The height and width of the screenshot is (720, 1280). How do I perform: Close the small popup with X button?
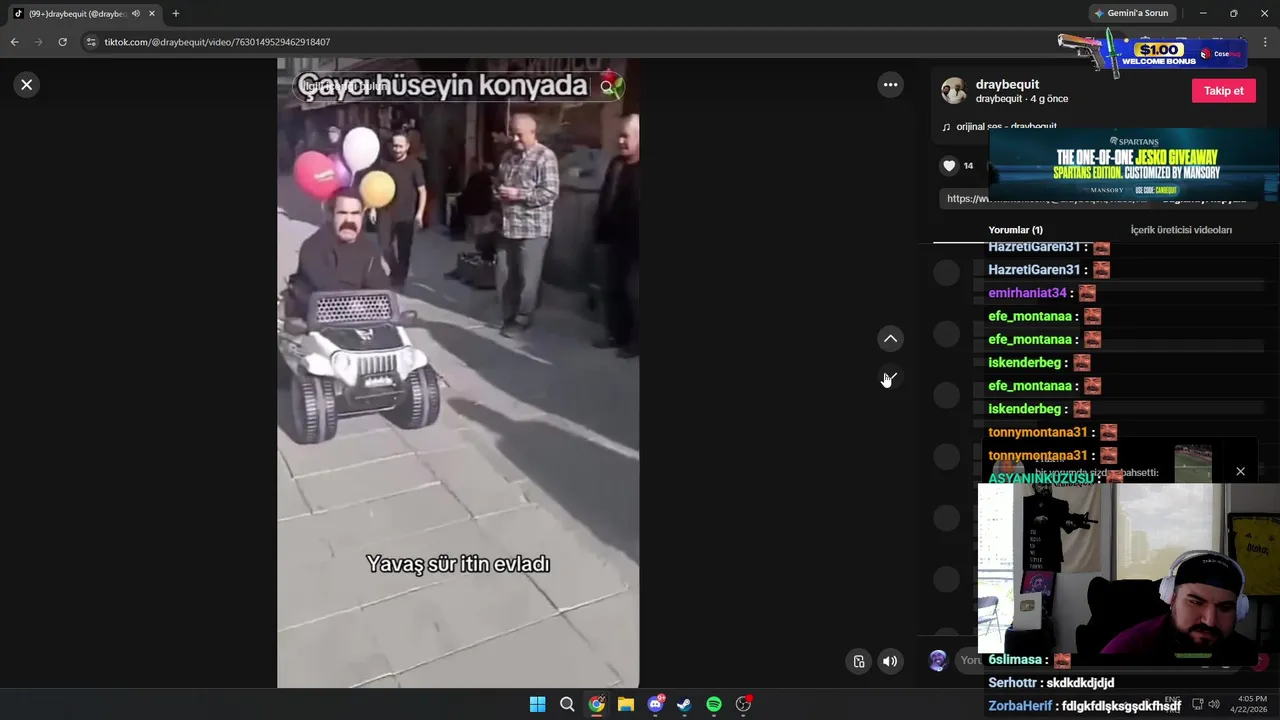[x=1240, y=471]
